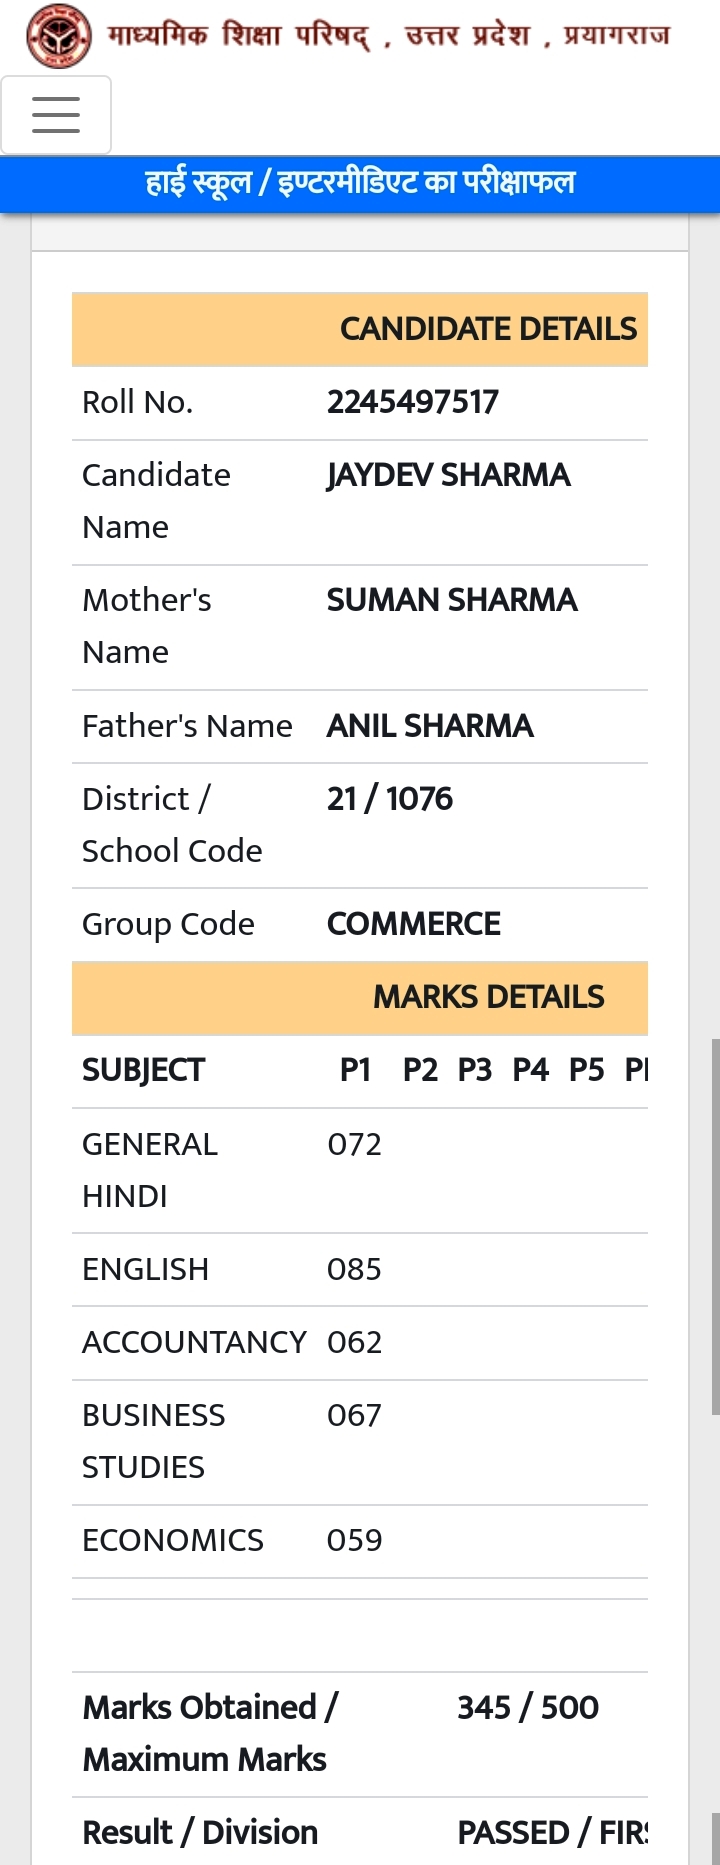Click the COMMERCE group code value
This screenshot has height=1865, width=720.
pos(414,924)
